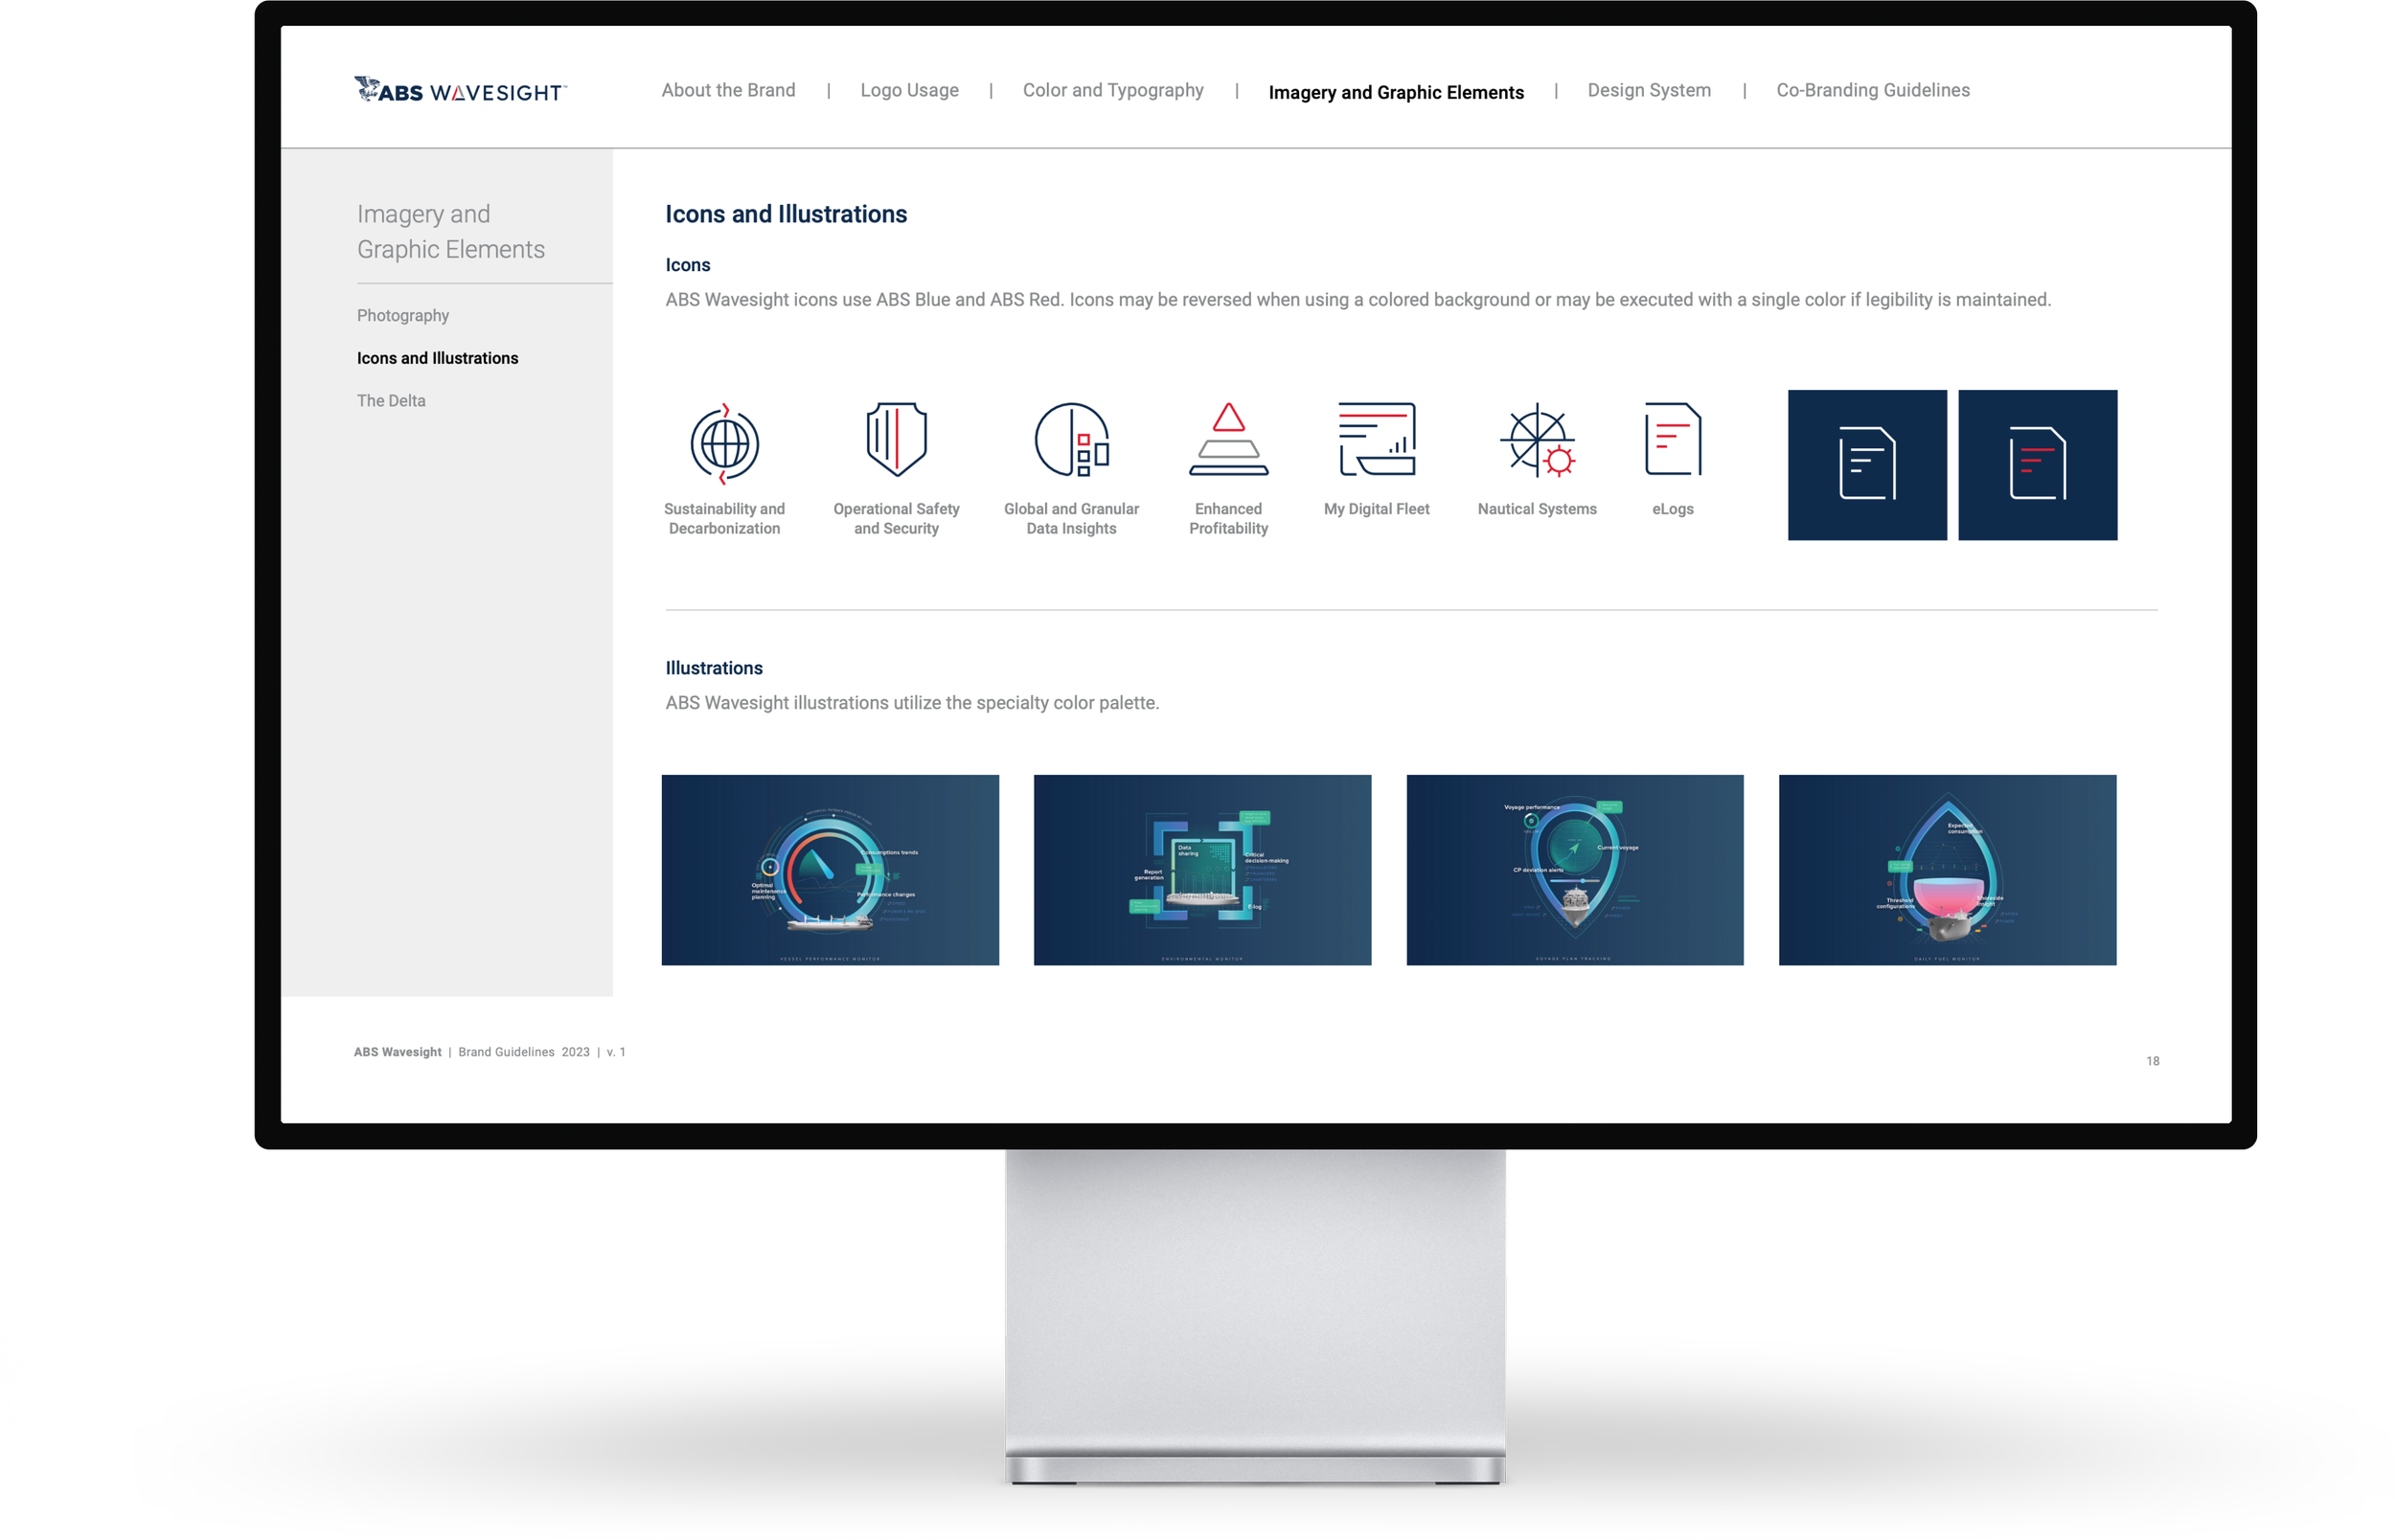This screenshot has height=1540, width=2395.
Task: Navigate to Co-Branding Guidelines tab
Action: (x=1872, y=90)
